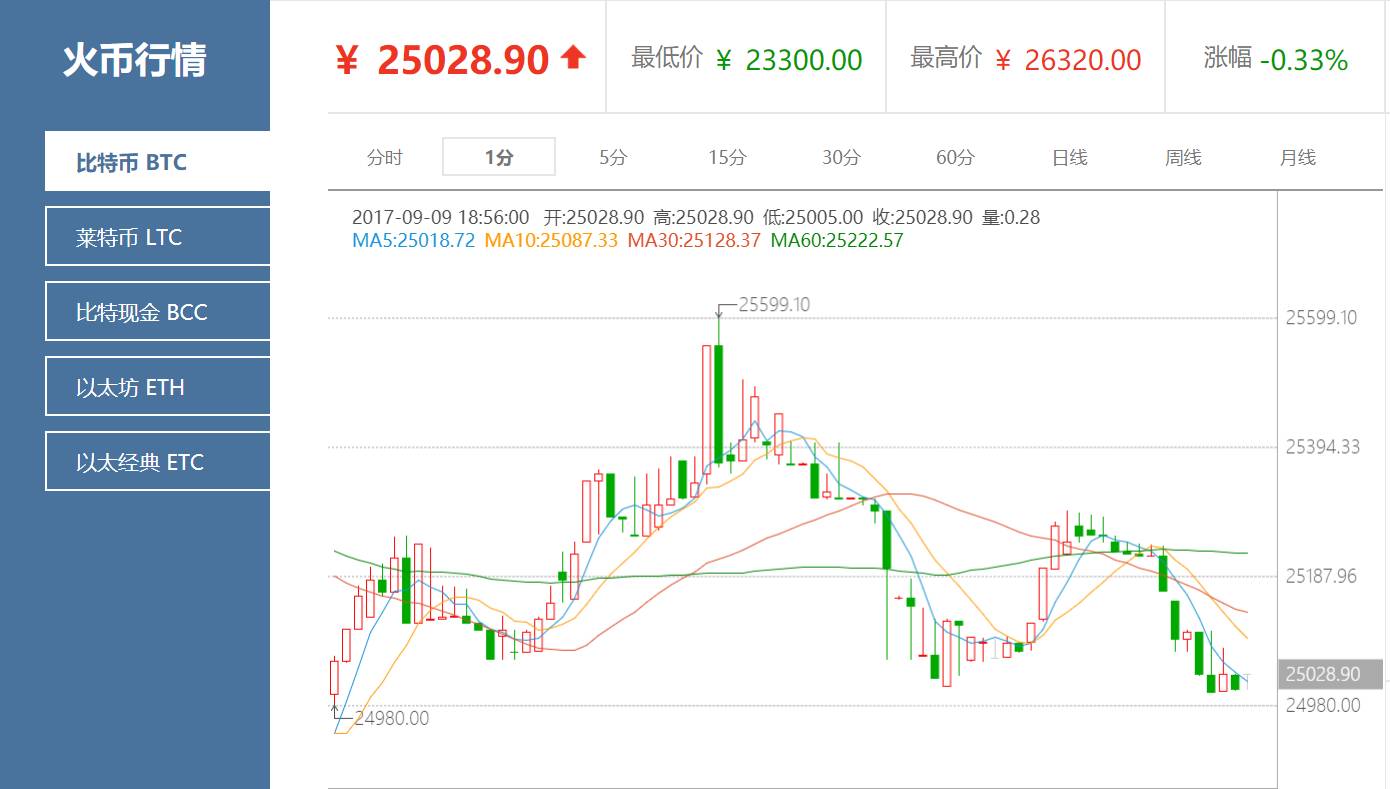Click the 量:0.28 volume readout
1390x789 pixels.
click(x=1011, y=217)
